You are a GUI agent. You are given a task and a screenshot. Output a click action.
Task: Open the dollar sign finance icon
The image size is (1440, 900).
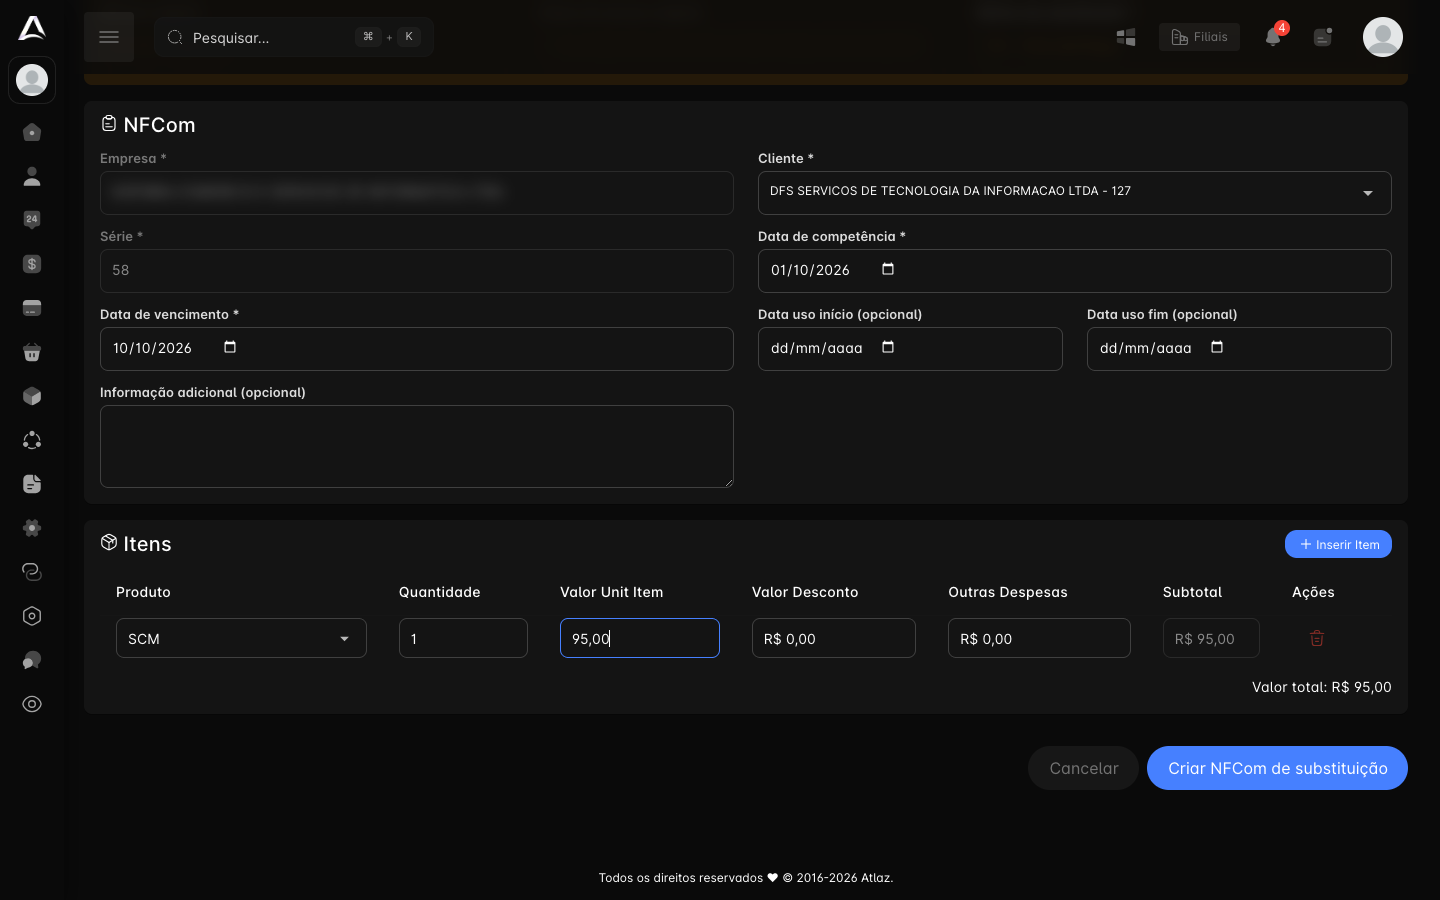(32, 264)
